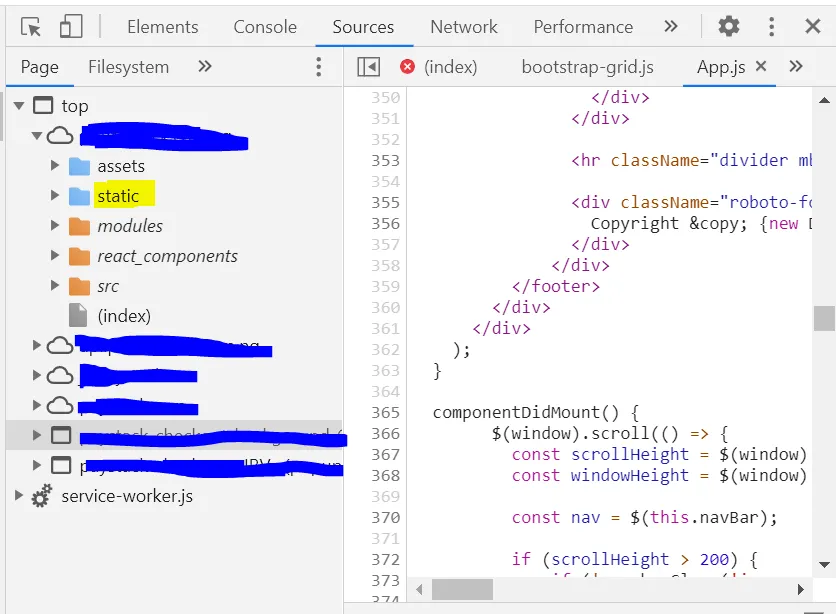Image resolution: width=836 pixels, height=614 pixels.
Task: Click the orange modules folder icon
Action: [79, 226]
